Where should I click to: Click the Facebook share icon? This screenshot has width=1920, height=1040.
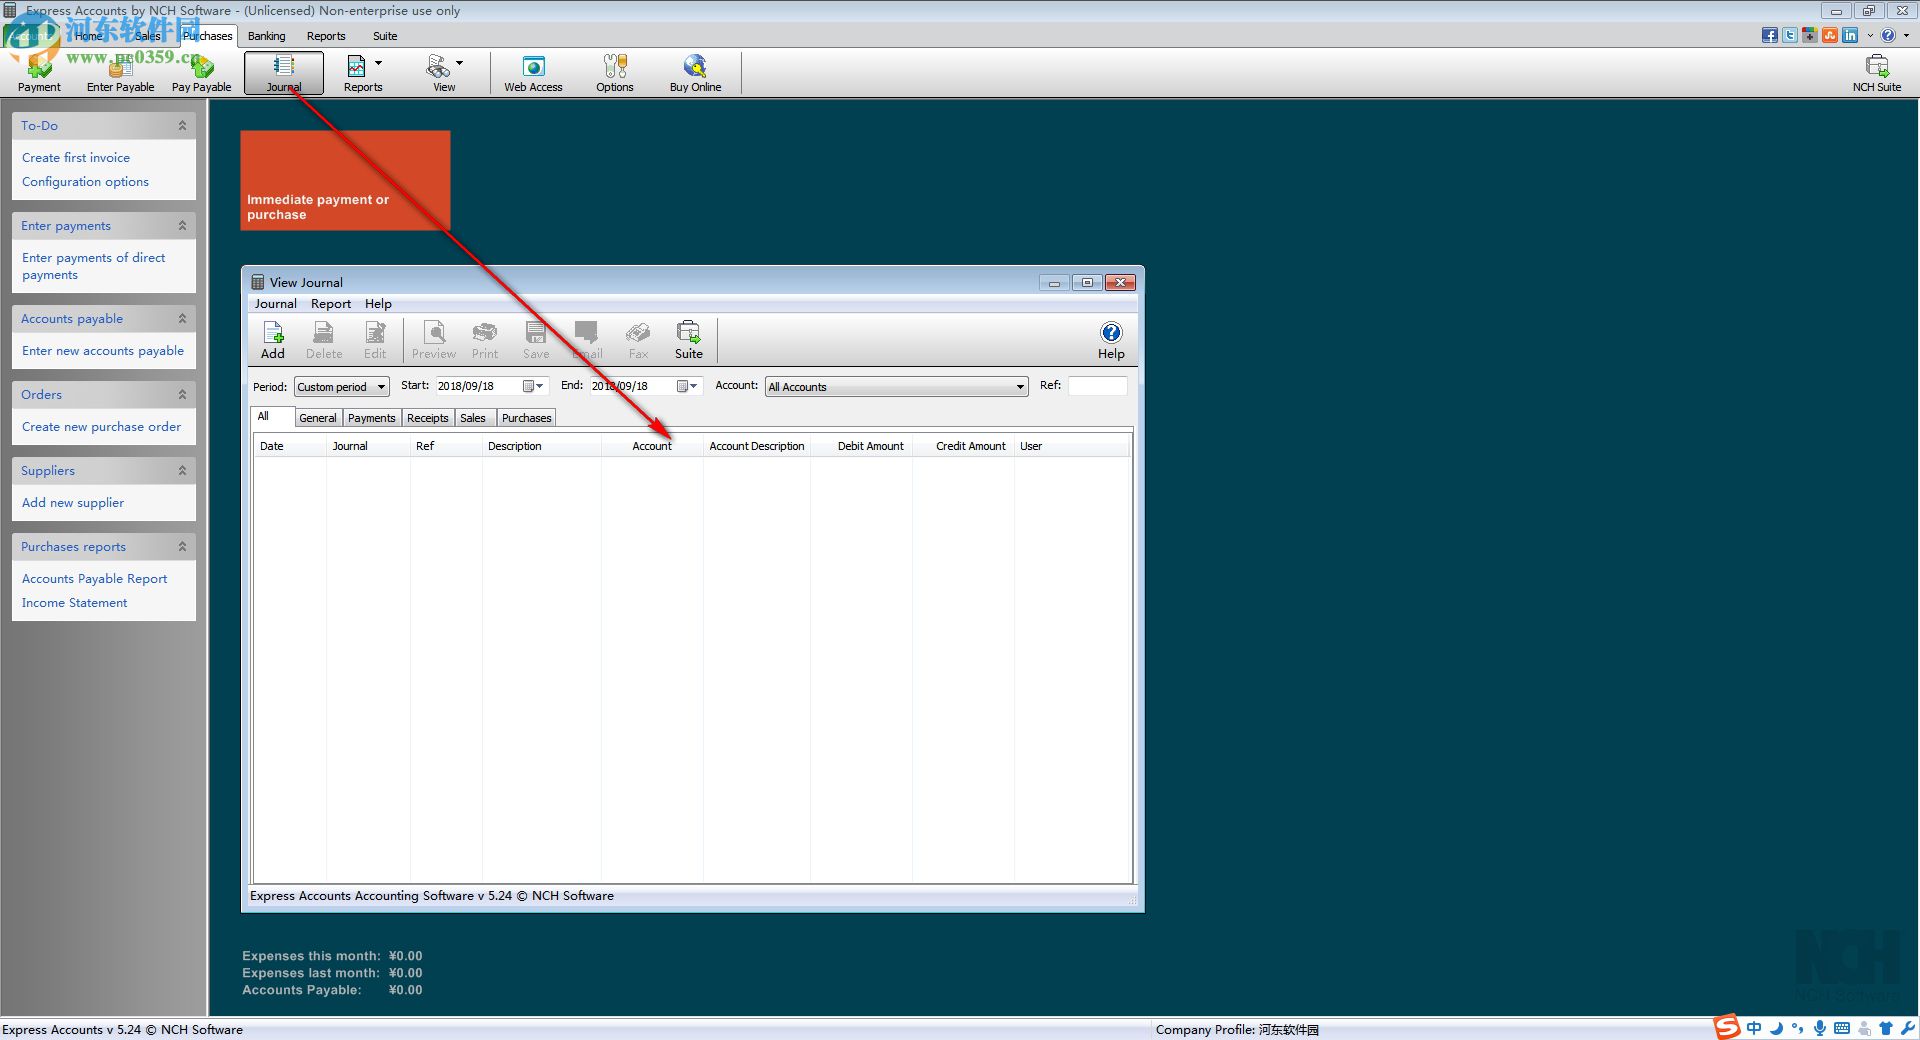point(1770,35)
